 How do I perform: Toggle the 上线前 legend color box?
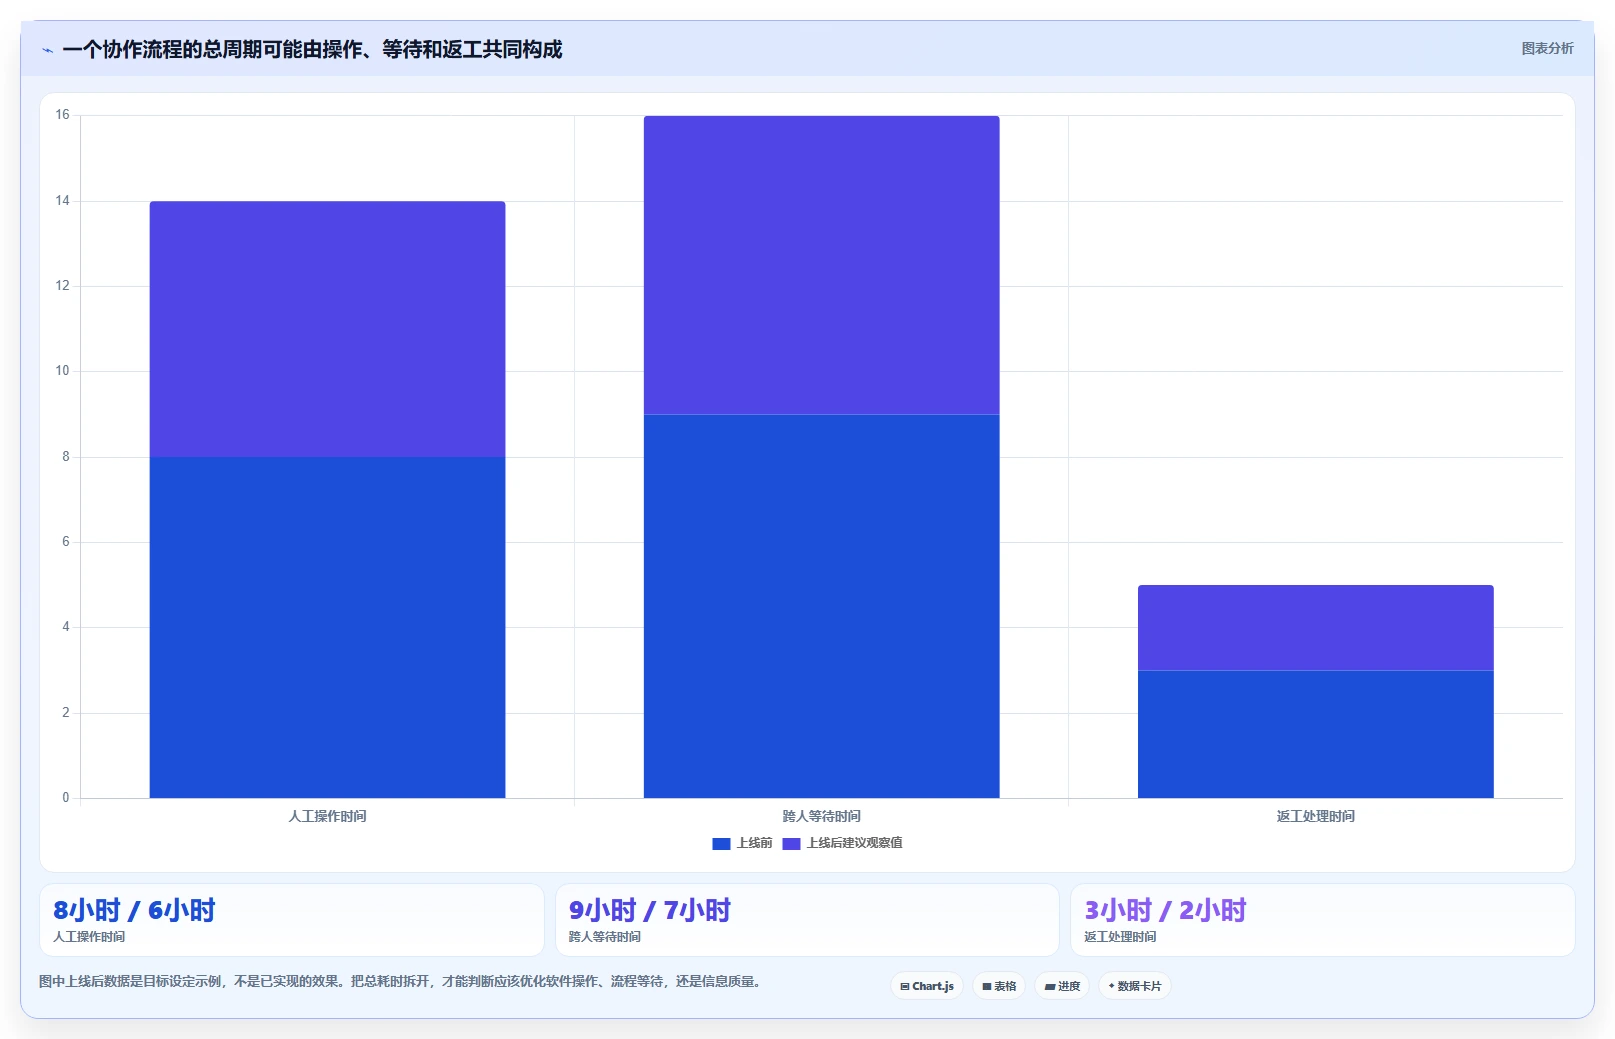pos(721,843)
